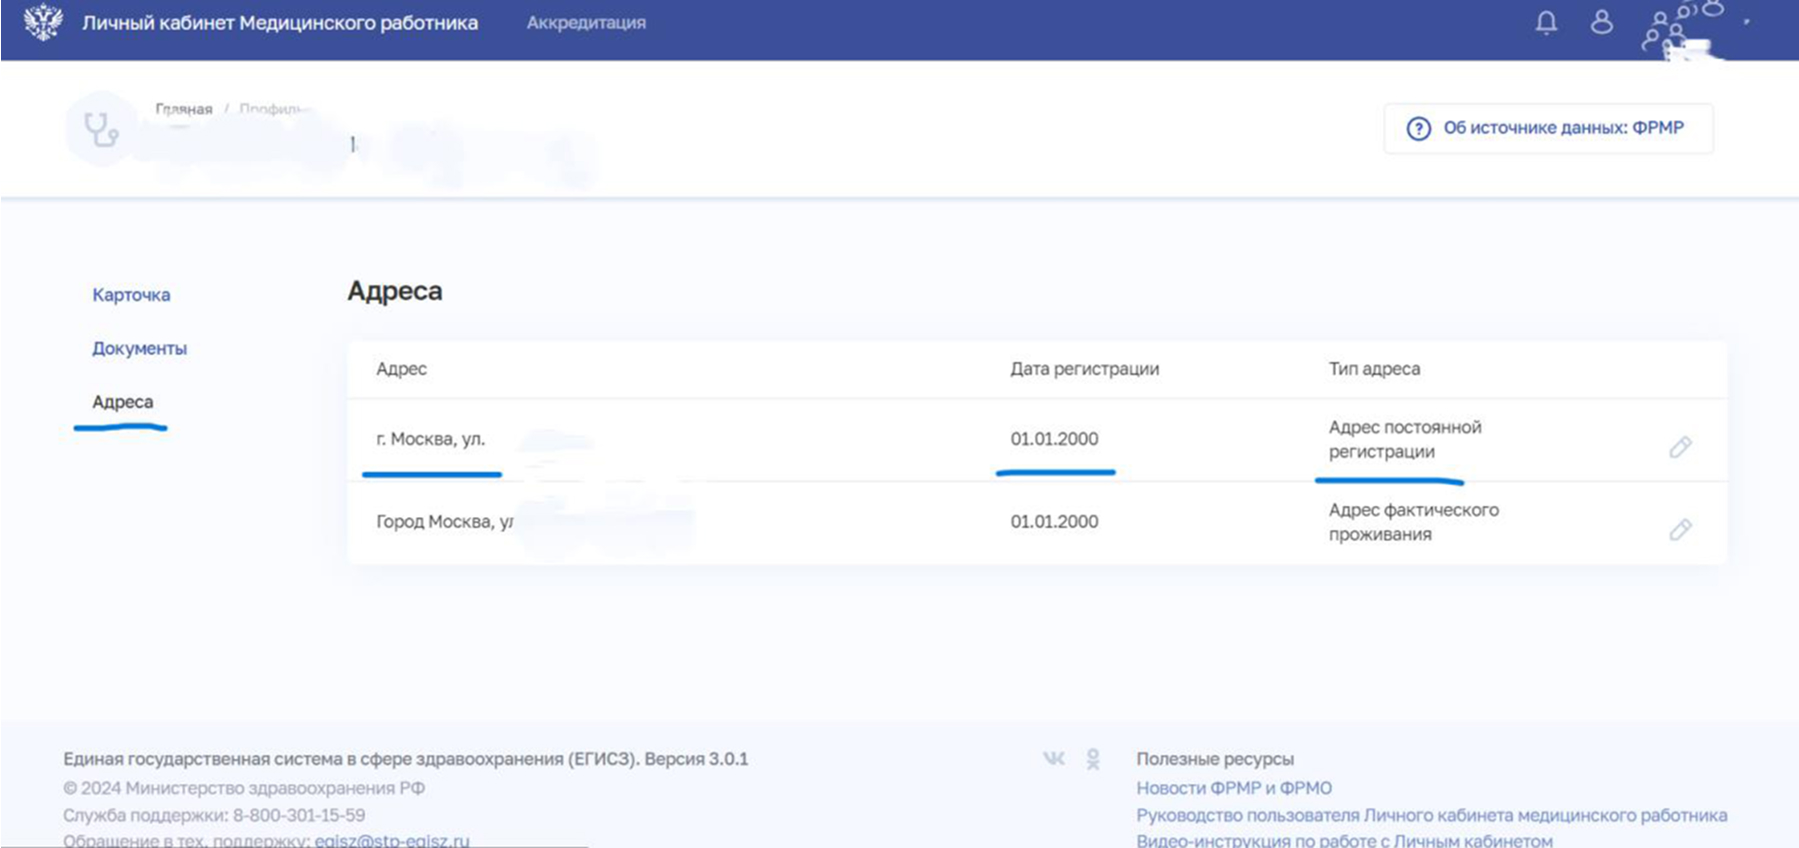The width and height of the screenshot is (1799, 848).
Task: Click the 'Адрес' column header
Action: click(401, 369)
